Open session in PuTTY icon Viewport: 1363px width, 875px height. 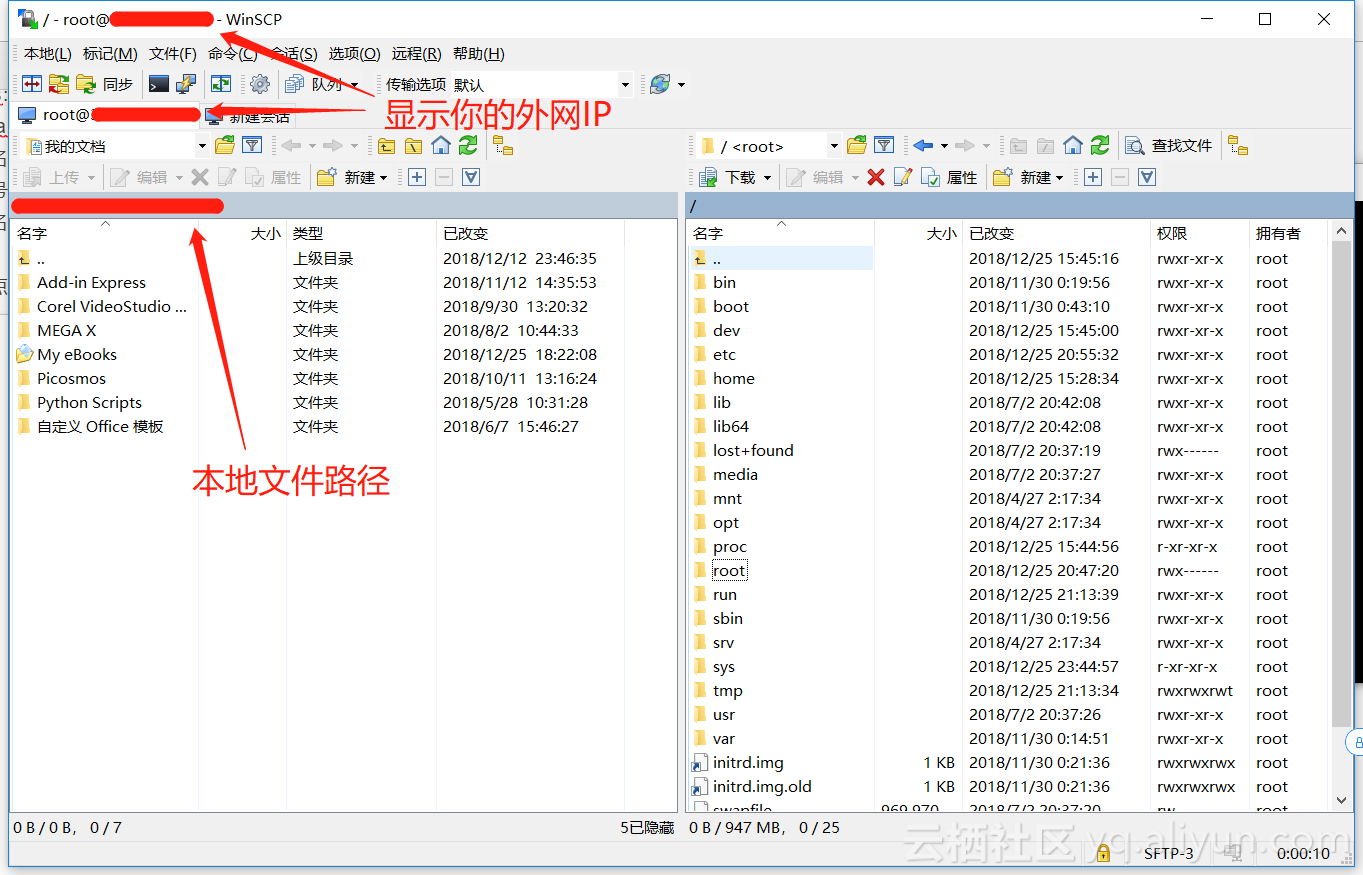(186, 85)
